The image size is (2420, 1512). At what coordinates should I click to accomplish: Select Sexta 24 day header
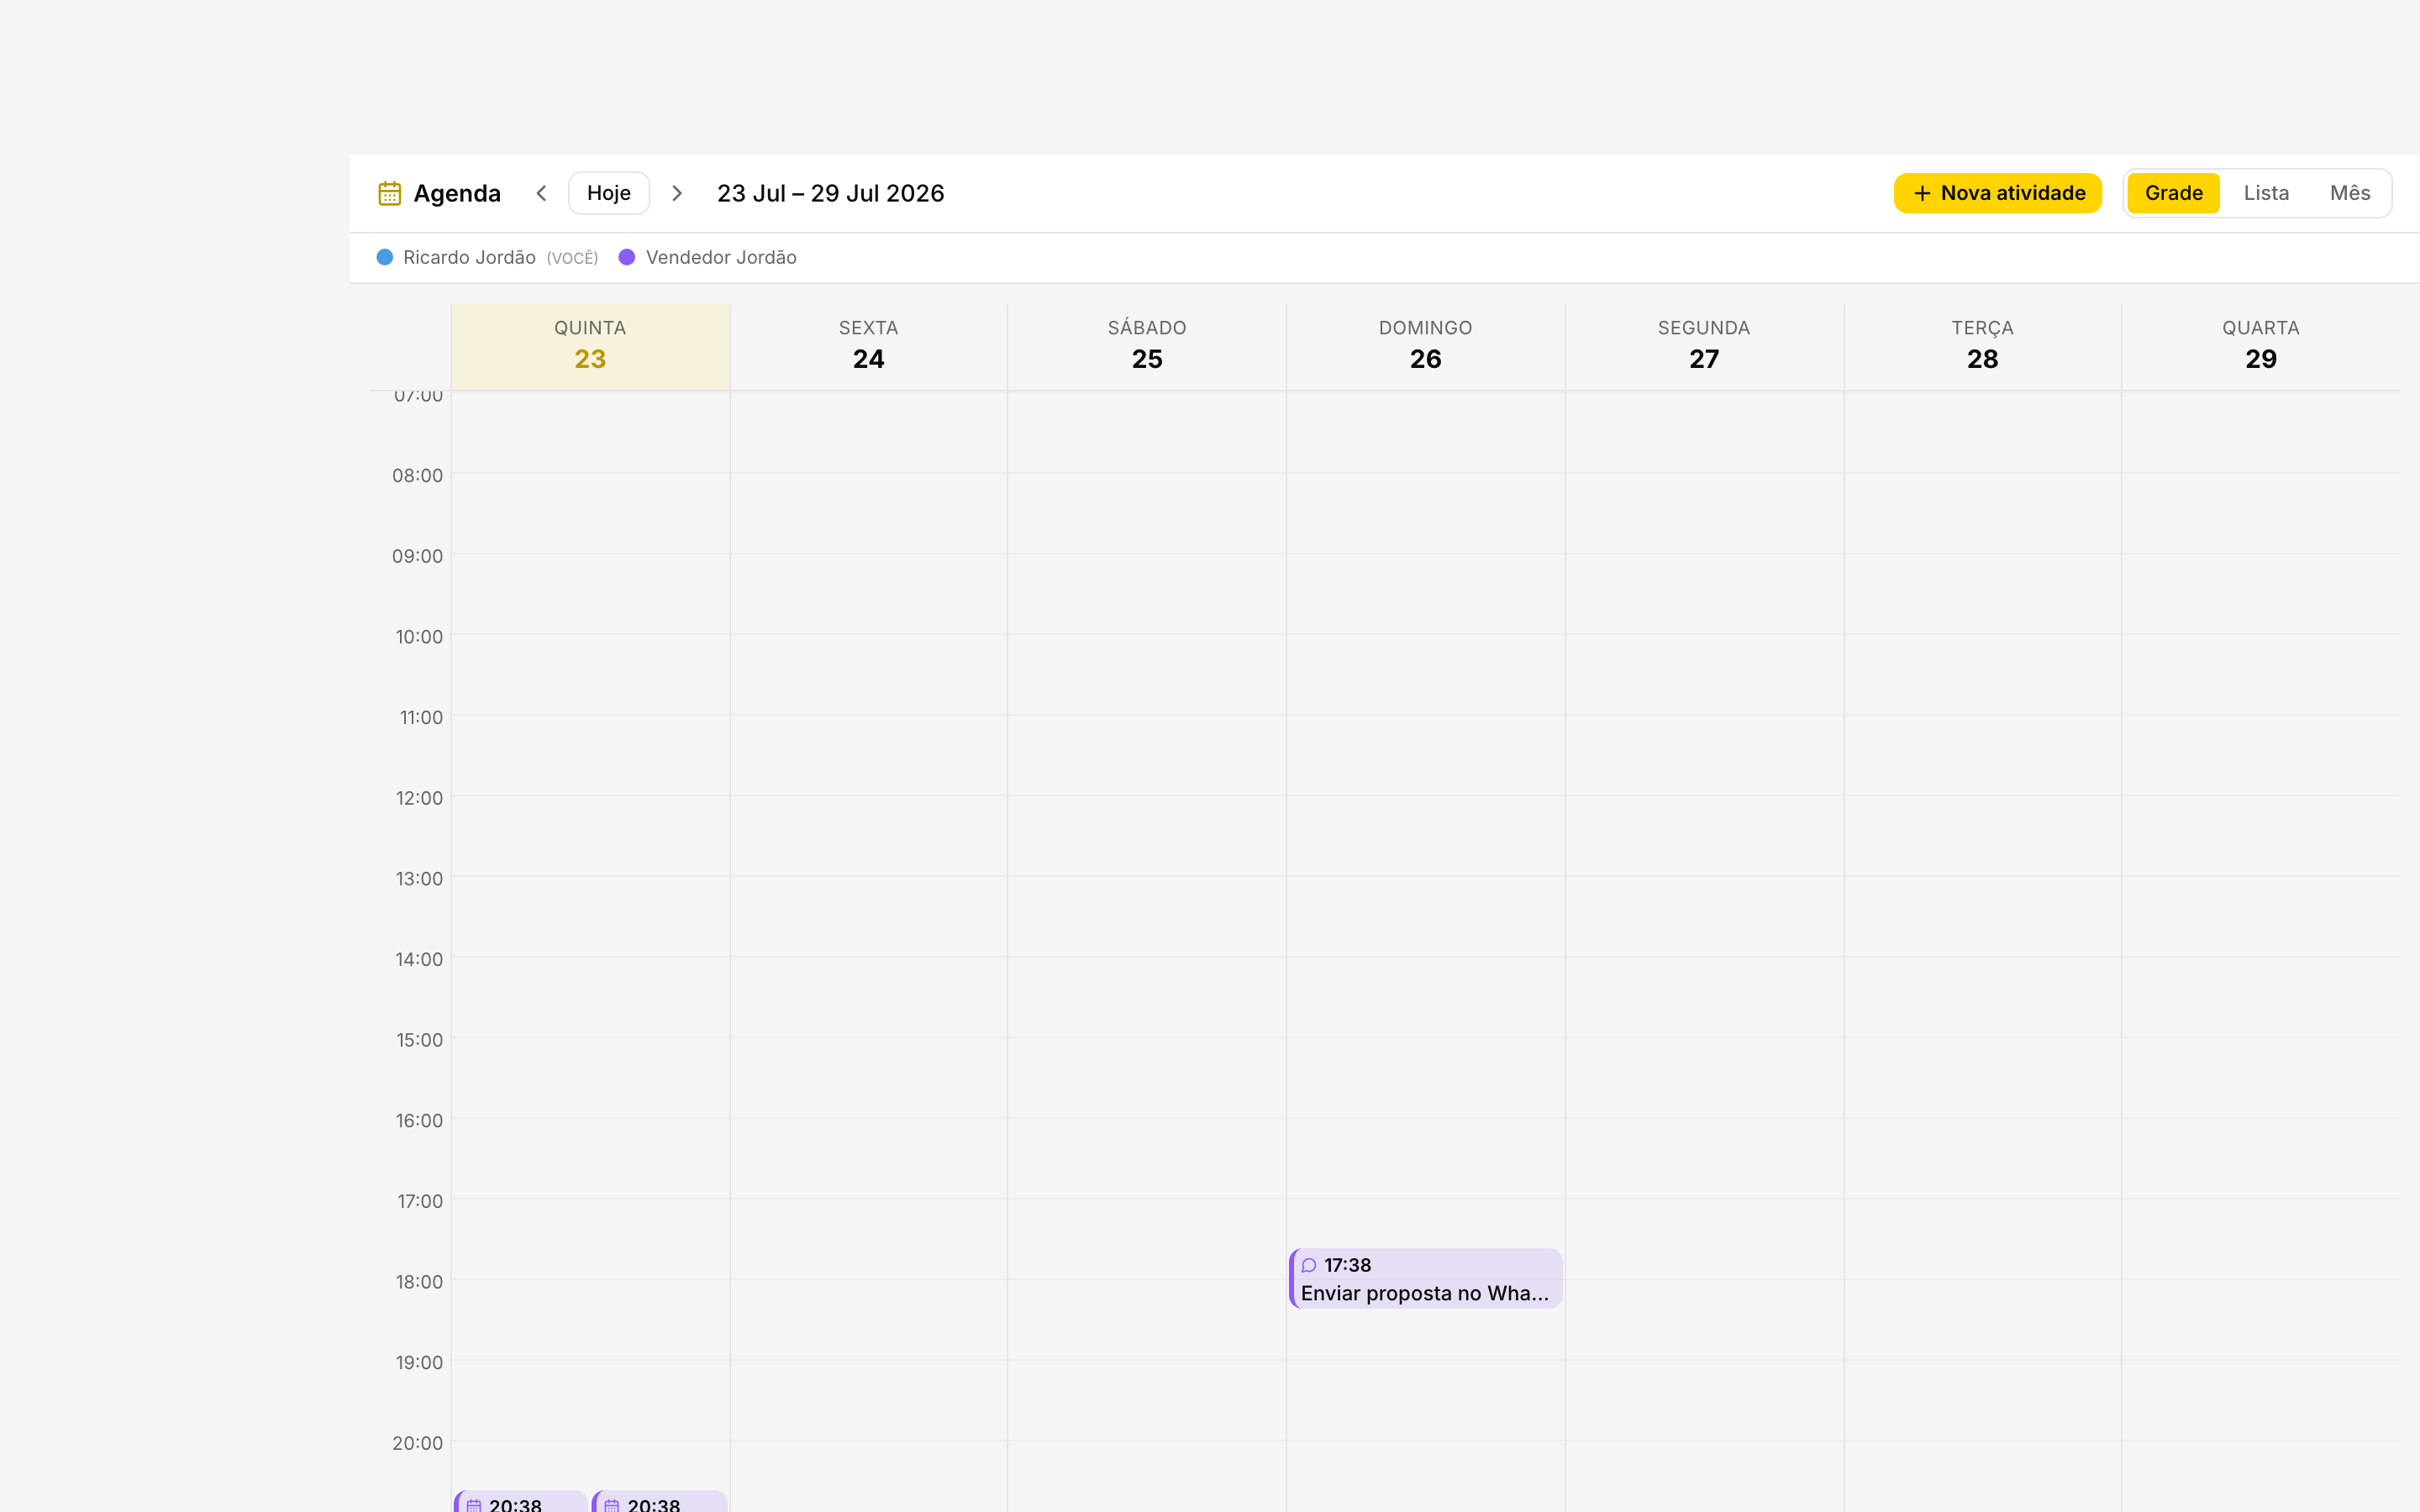[868, 346]
